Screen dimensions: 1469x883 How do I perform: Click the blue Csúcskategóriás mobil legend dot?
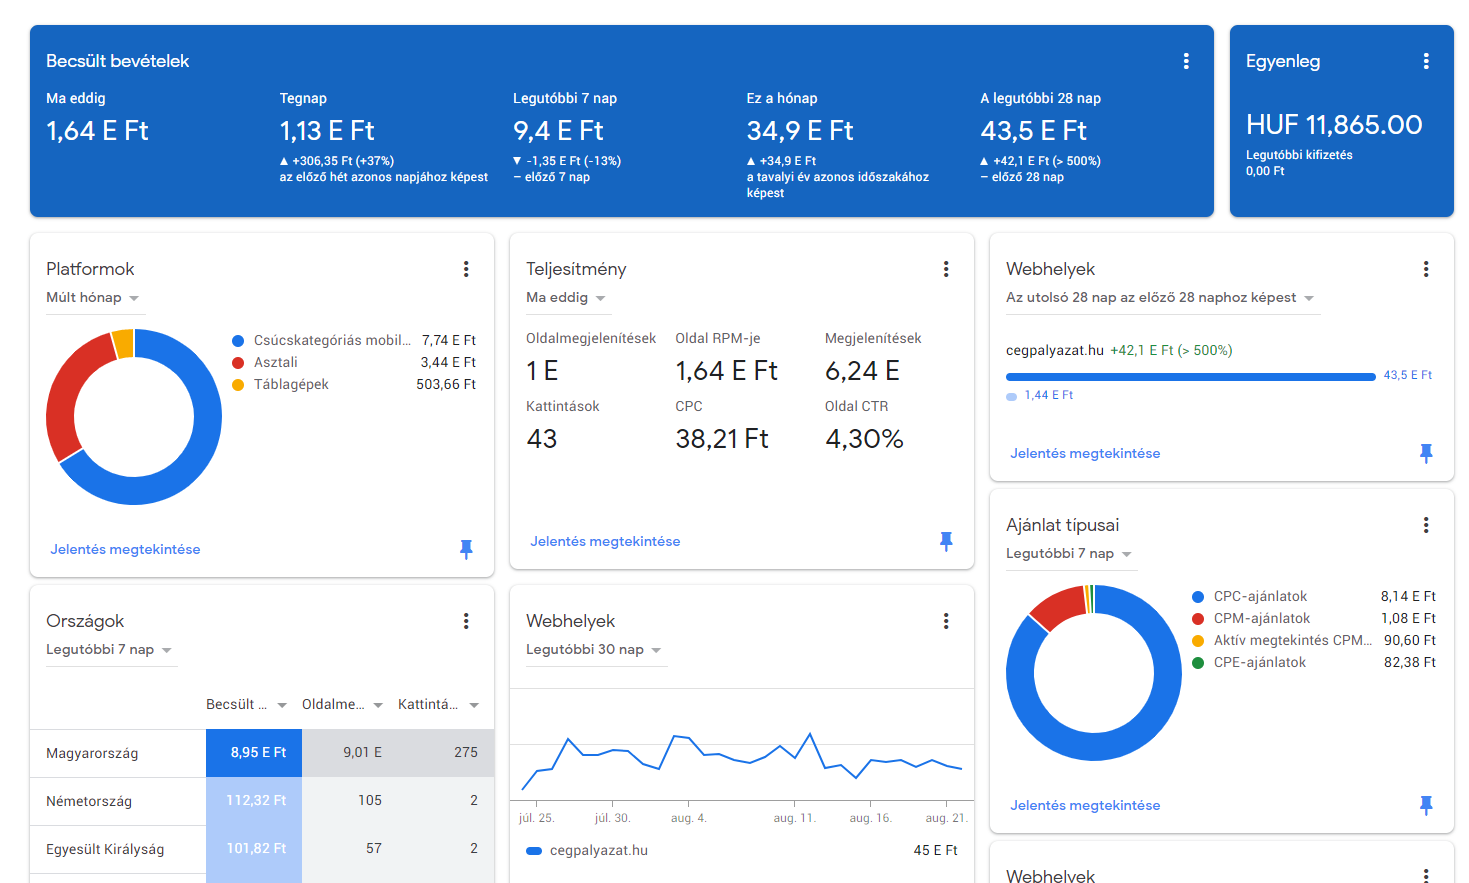238,341
